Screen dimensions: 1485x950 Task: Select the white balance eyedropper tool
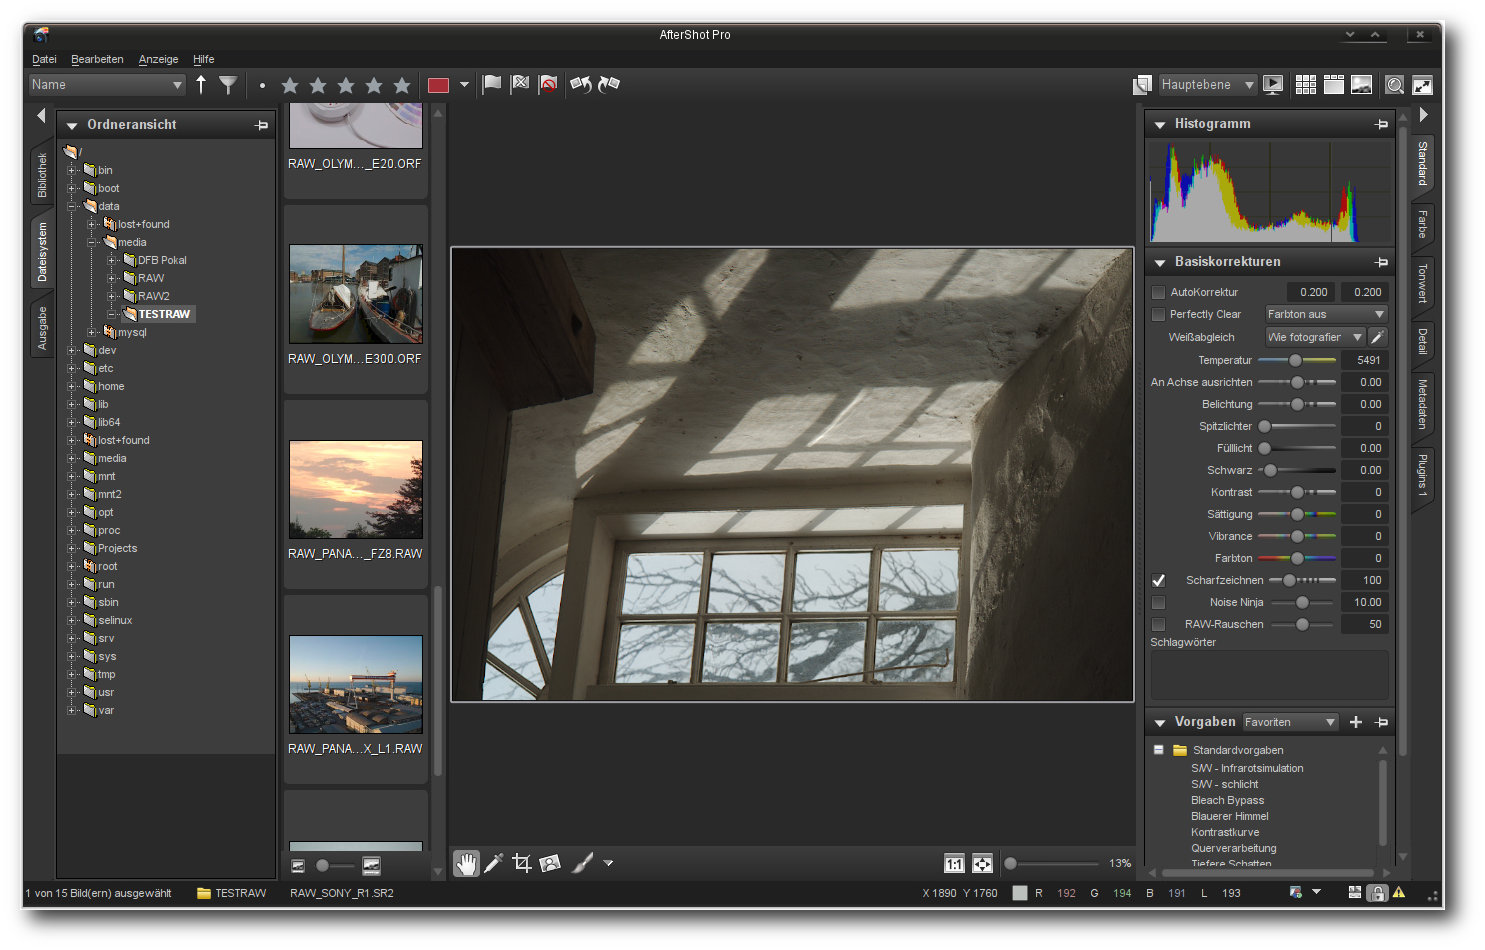tap(494, 863)
